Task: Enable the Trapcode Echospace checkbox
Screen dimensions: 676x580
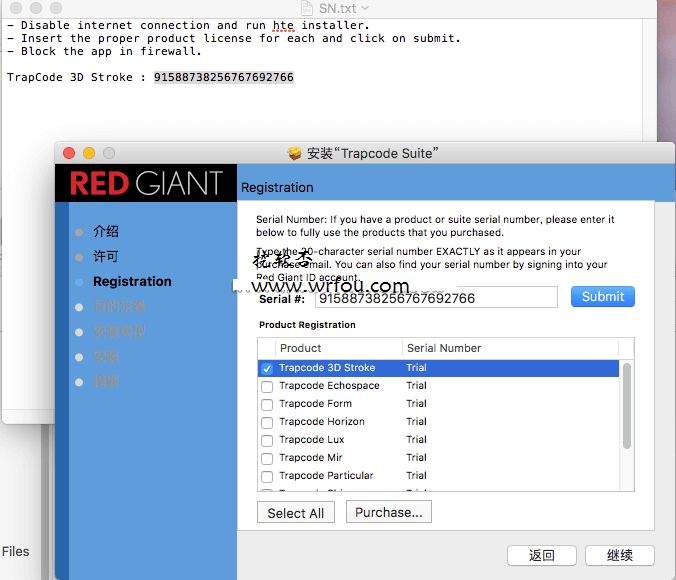Action: tap(267, 387)
